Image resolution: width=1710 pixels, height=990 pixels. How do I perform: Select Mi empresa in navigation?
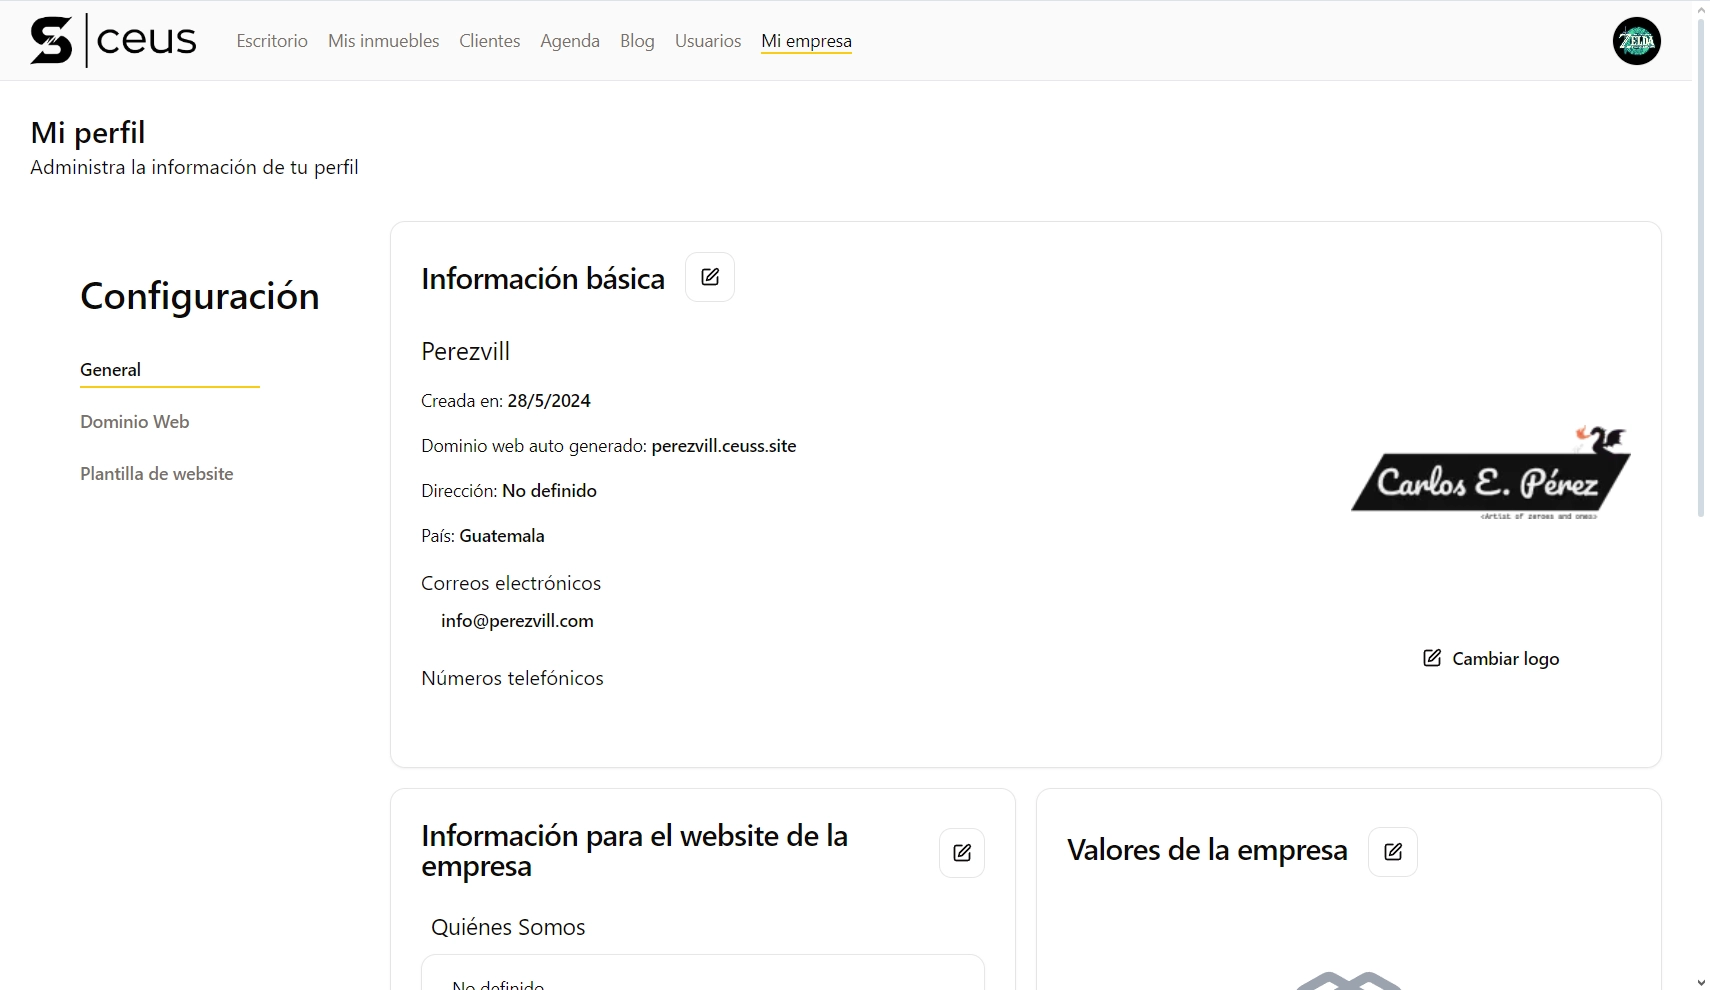point(806,41)
